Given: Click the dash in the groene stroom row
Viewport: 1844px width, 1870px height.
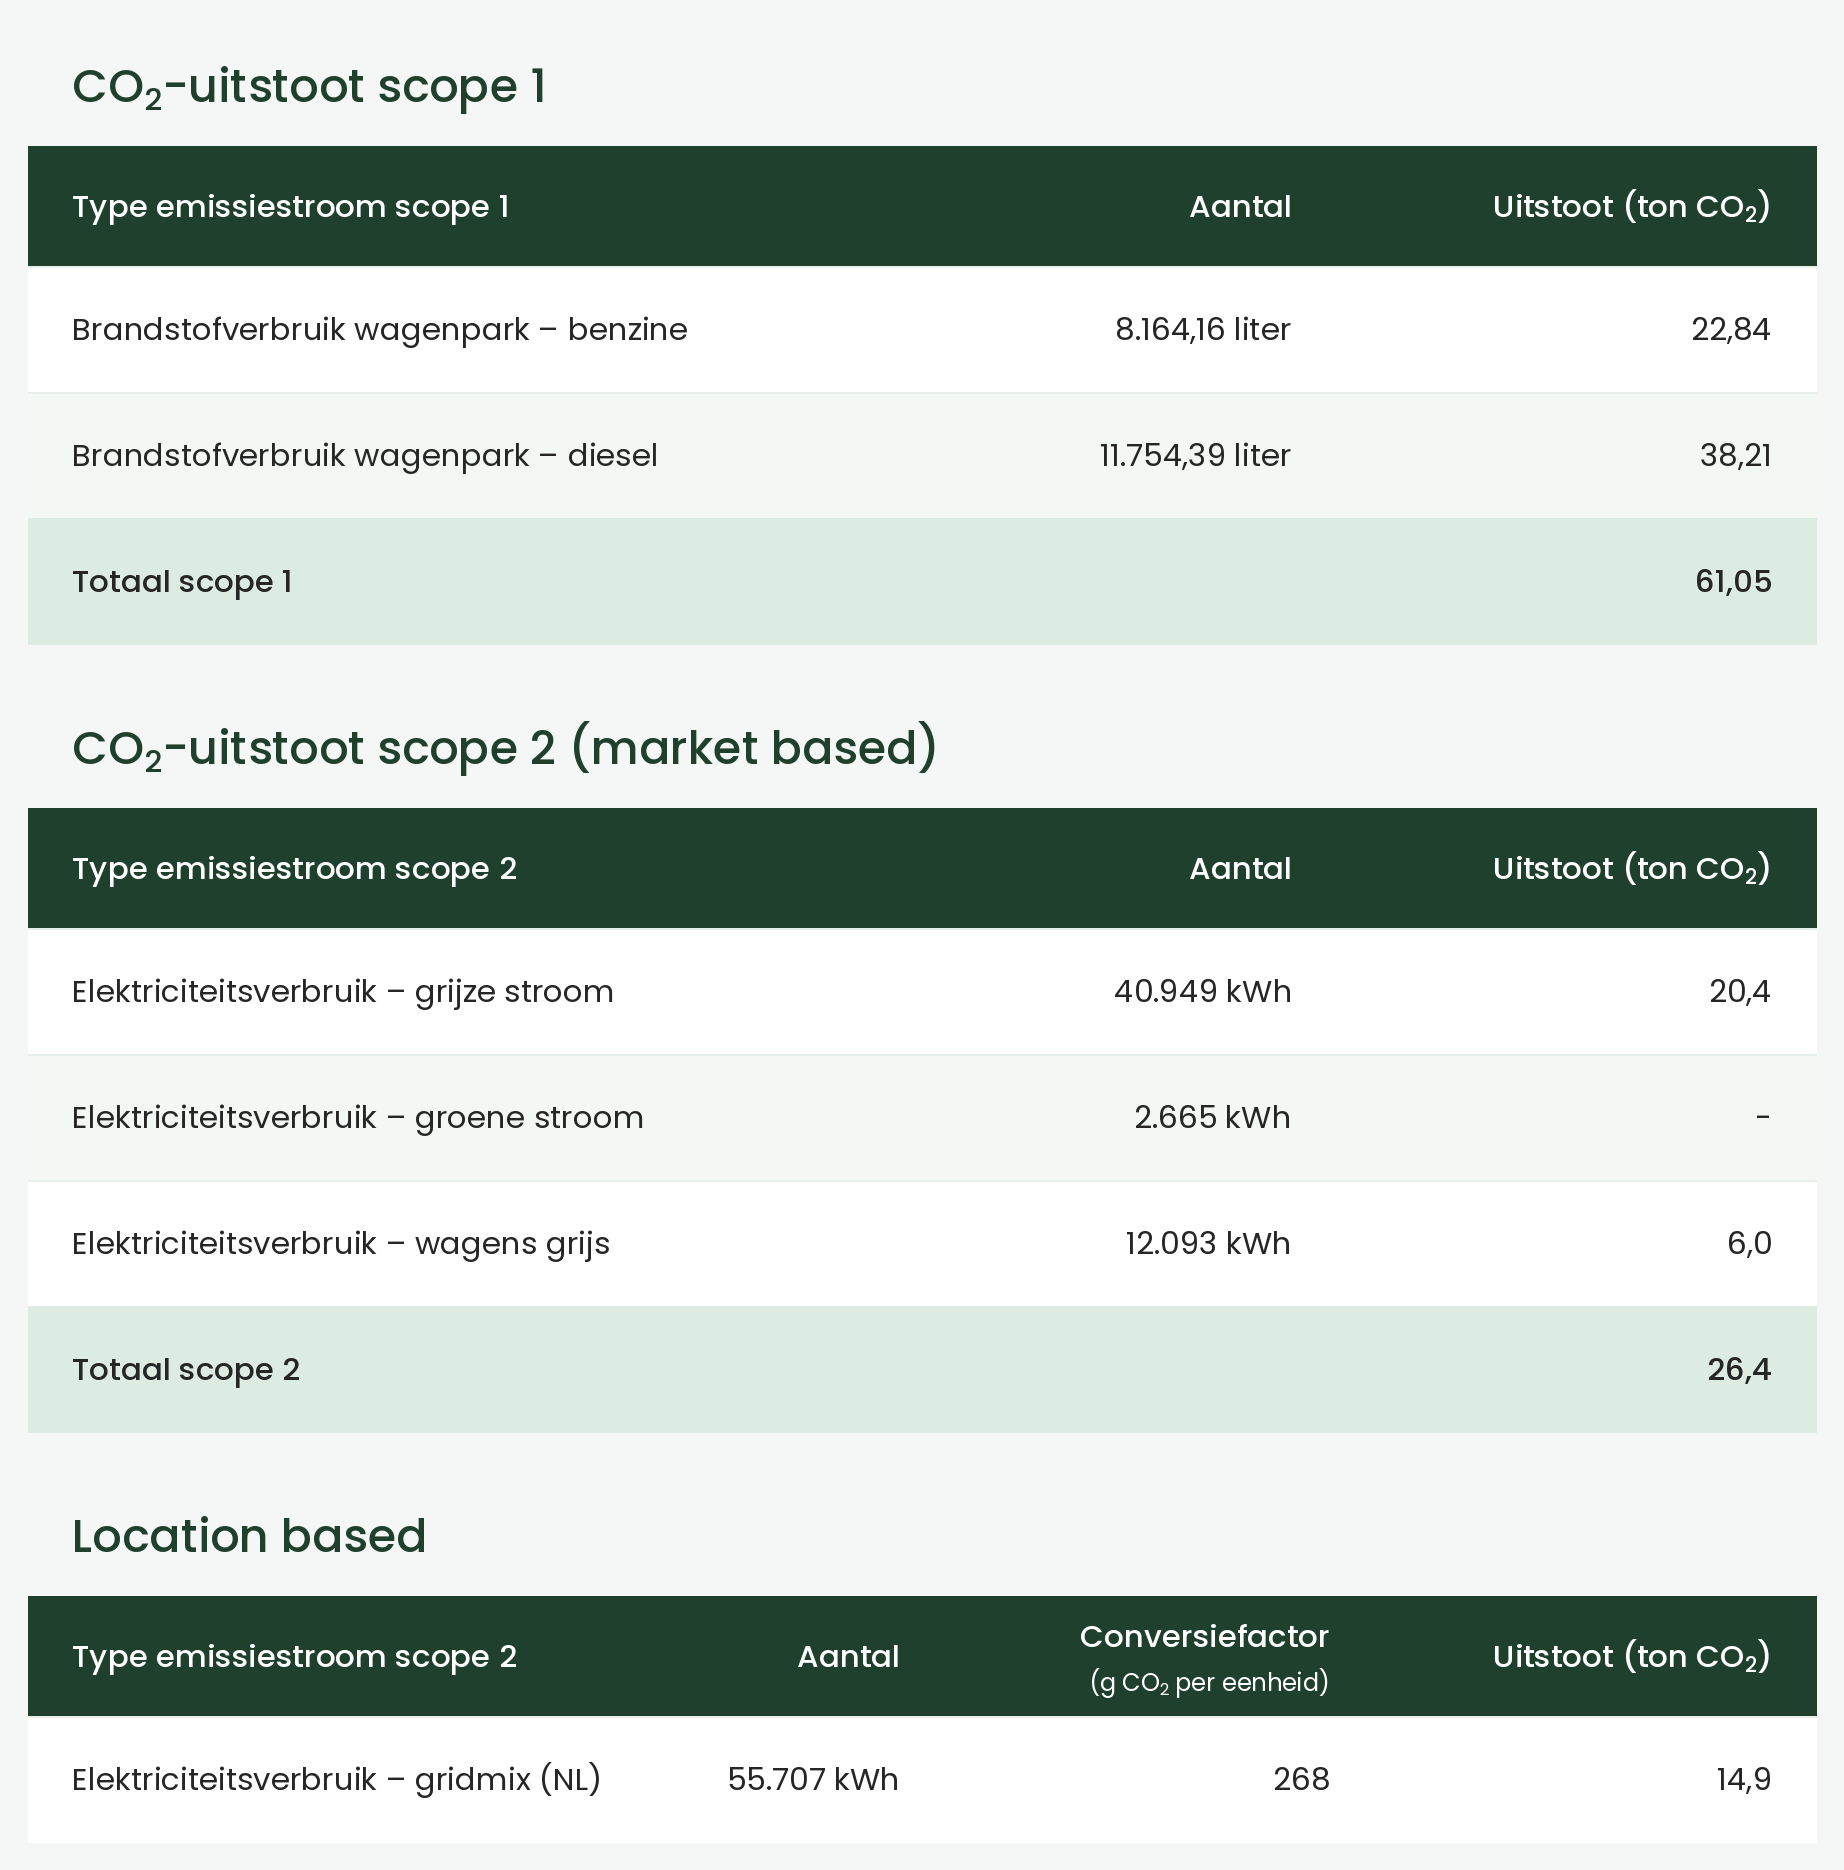Looking at the screenshot, I should pyautogui.click(x=1763, y=1118).
